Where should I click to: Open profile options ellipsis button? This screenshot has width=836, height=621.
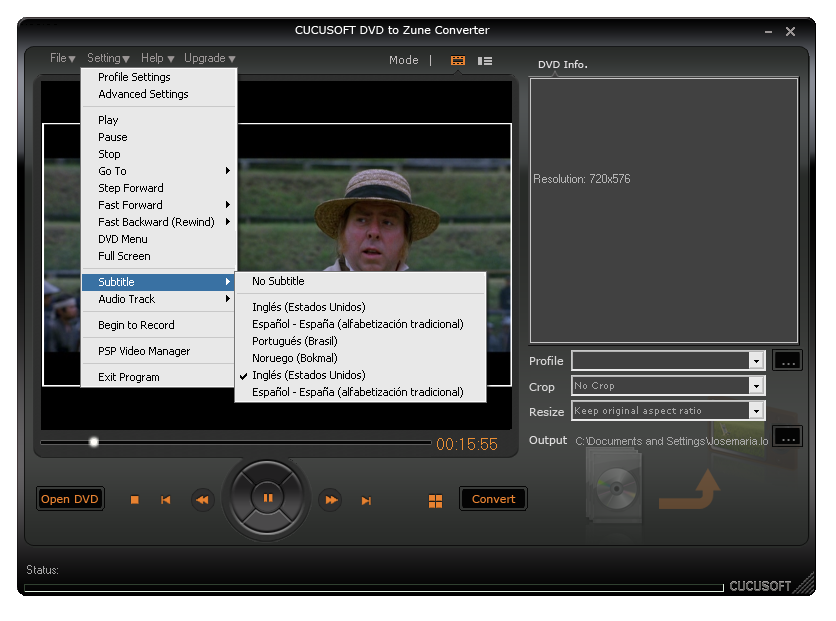(788, 361)
